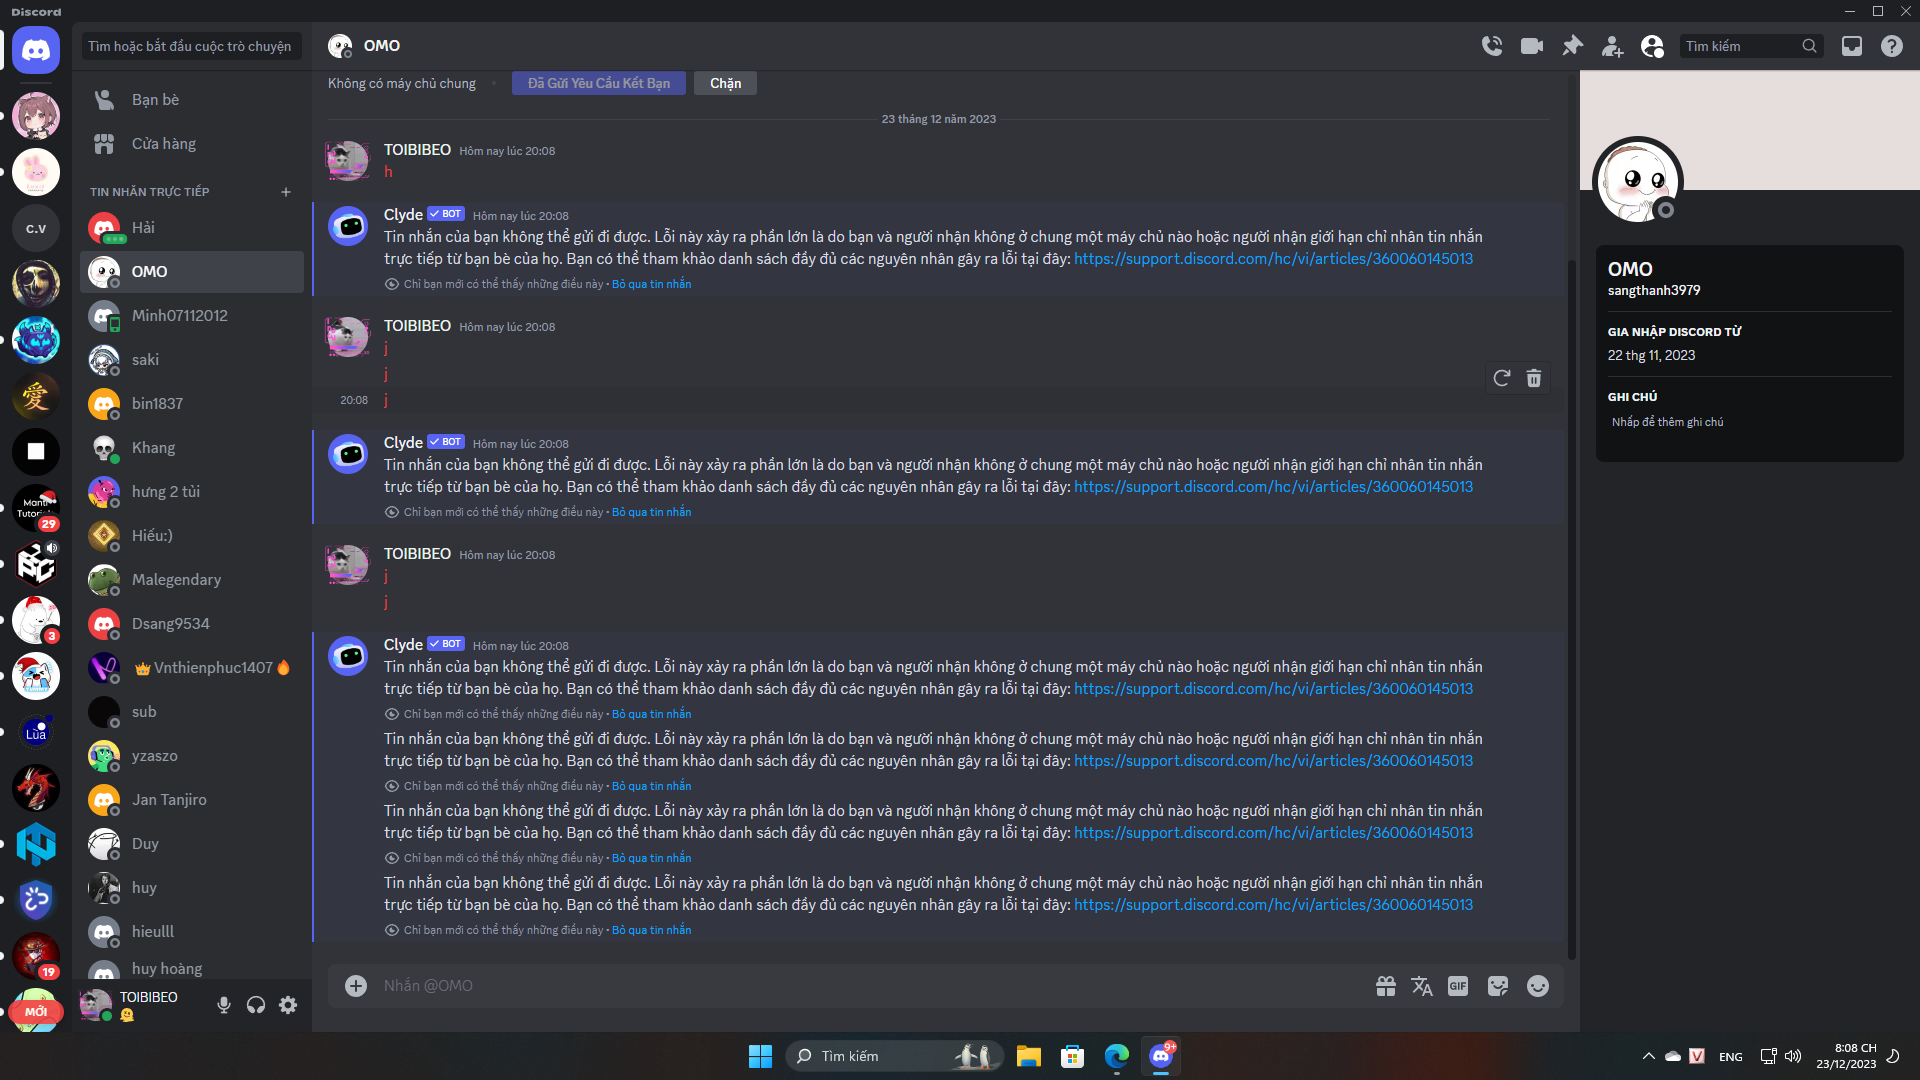
Task: Open the gift Nitro icon
Action: coord(1386,986)
